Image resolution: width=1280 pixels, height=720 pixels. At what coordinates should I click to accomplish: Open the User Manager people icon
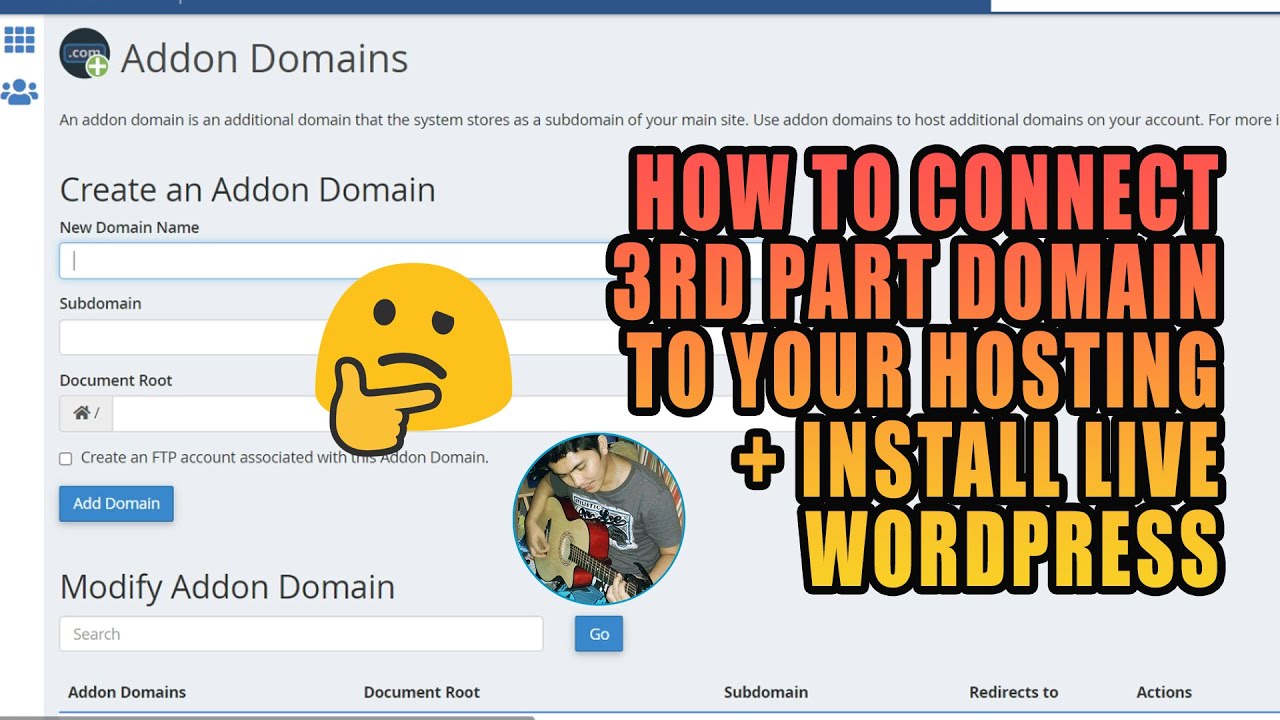point(19,93)
